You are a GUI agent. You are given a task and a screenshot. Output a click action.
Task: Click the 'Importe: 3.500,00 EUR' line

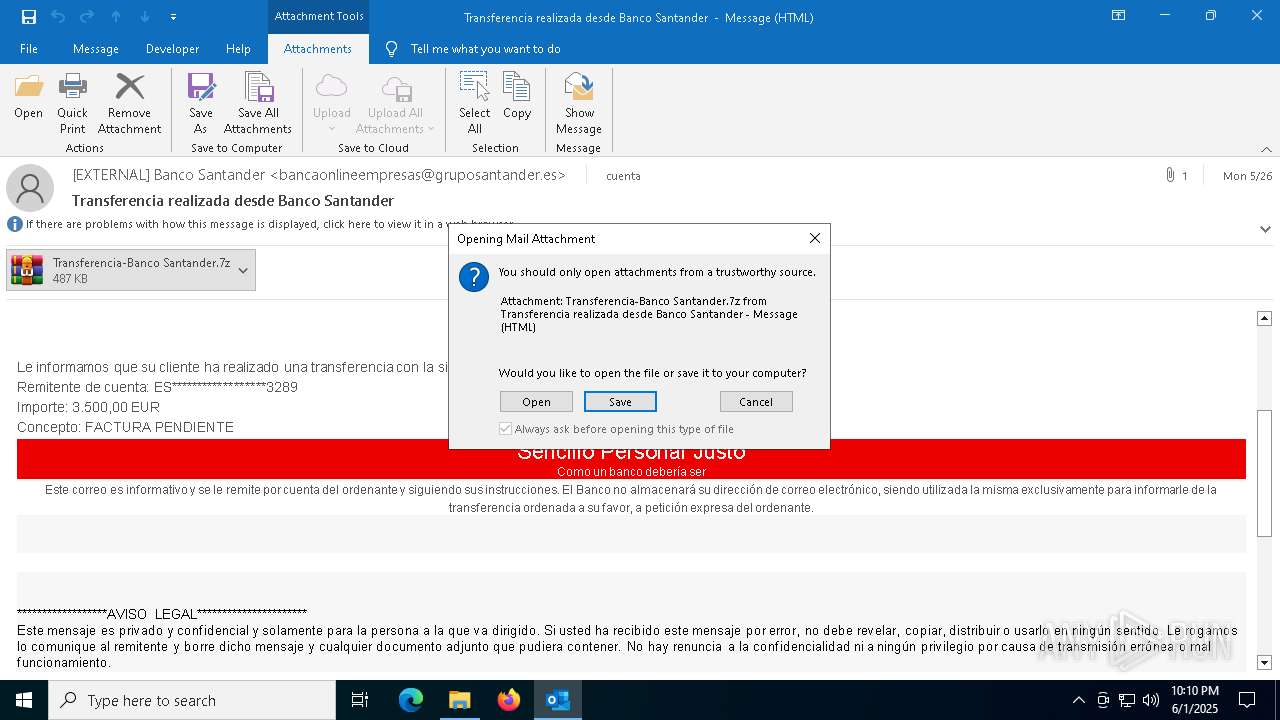pos(88,407)
